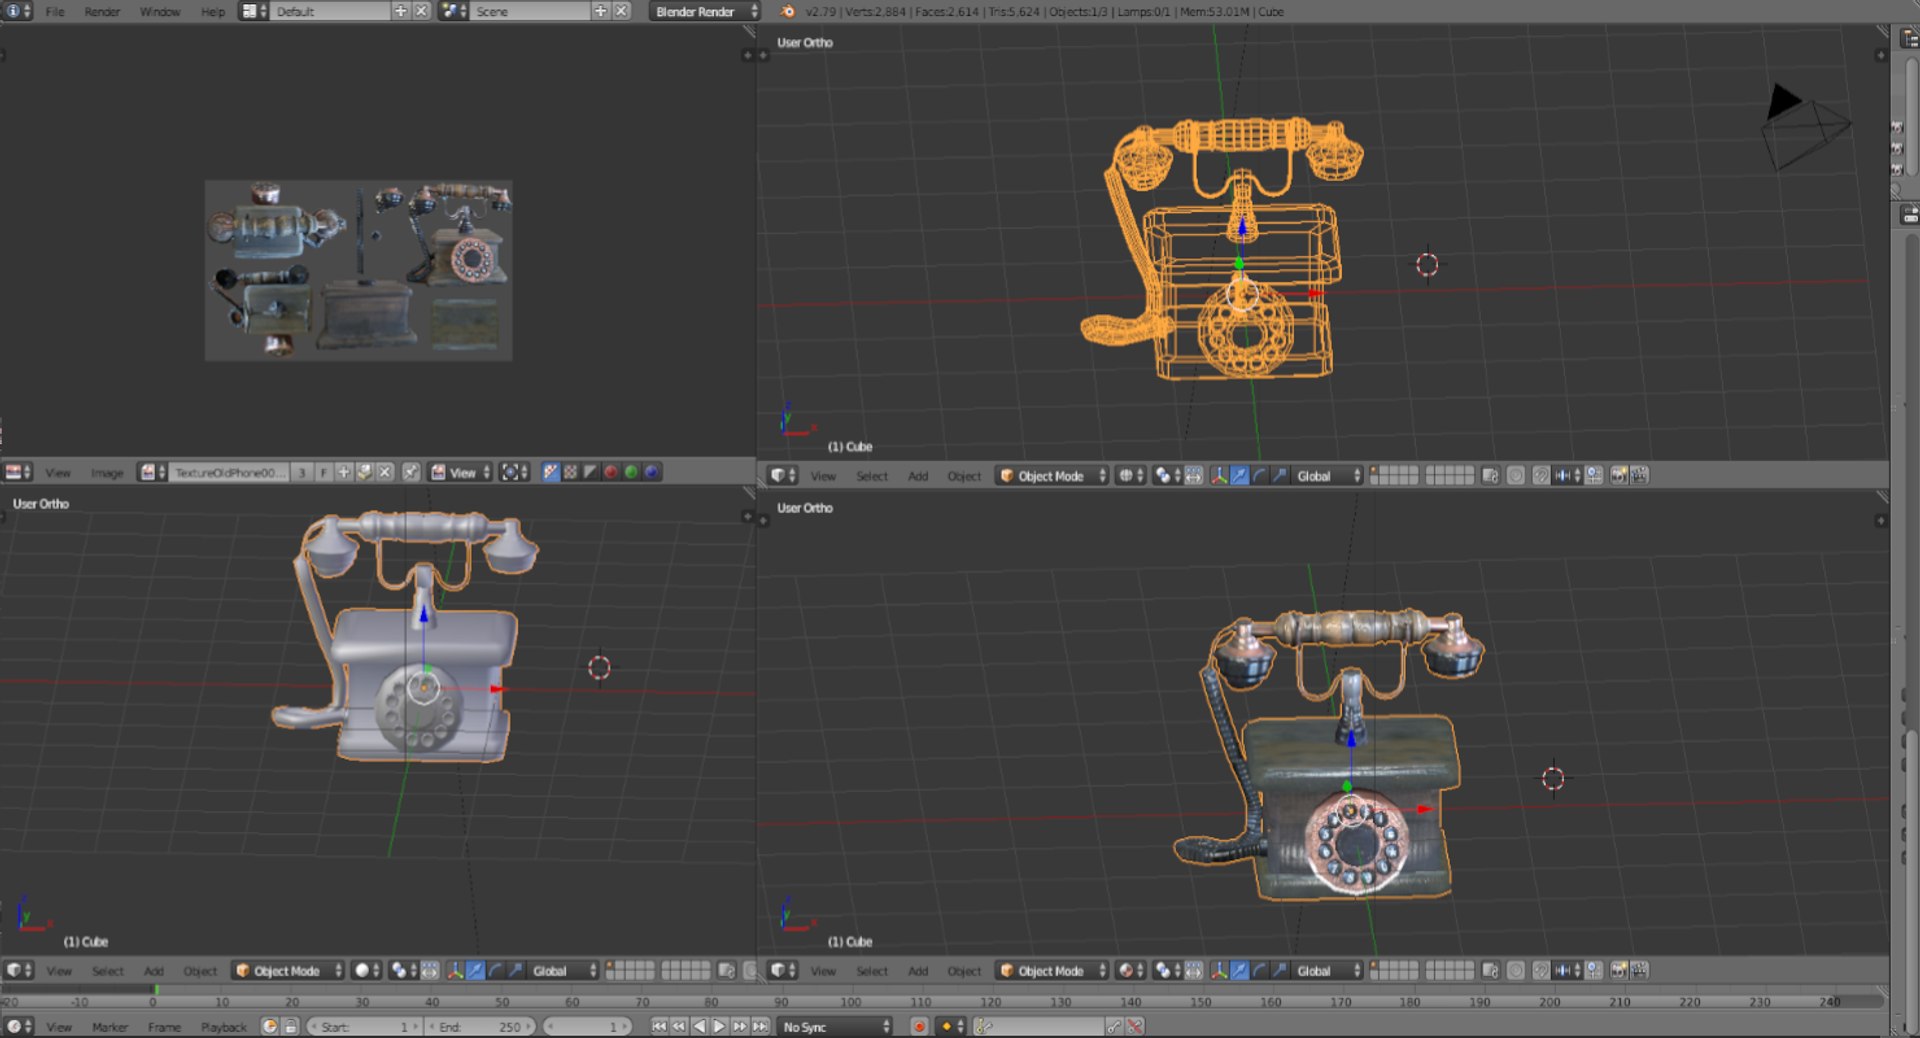Click the image user count button showing 3
This screenshot has width=1920, height=1038.
pos(301,472)
